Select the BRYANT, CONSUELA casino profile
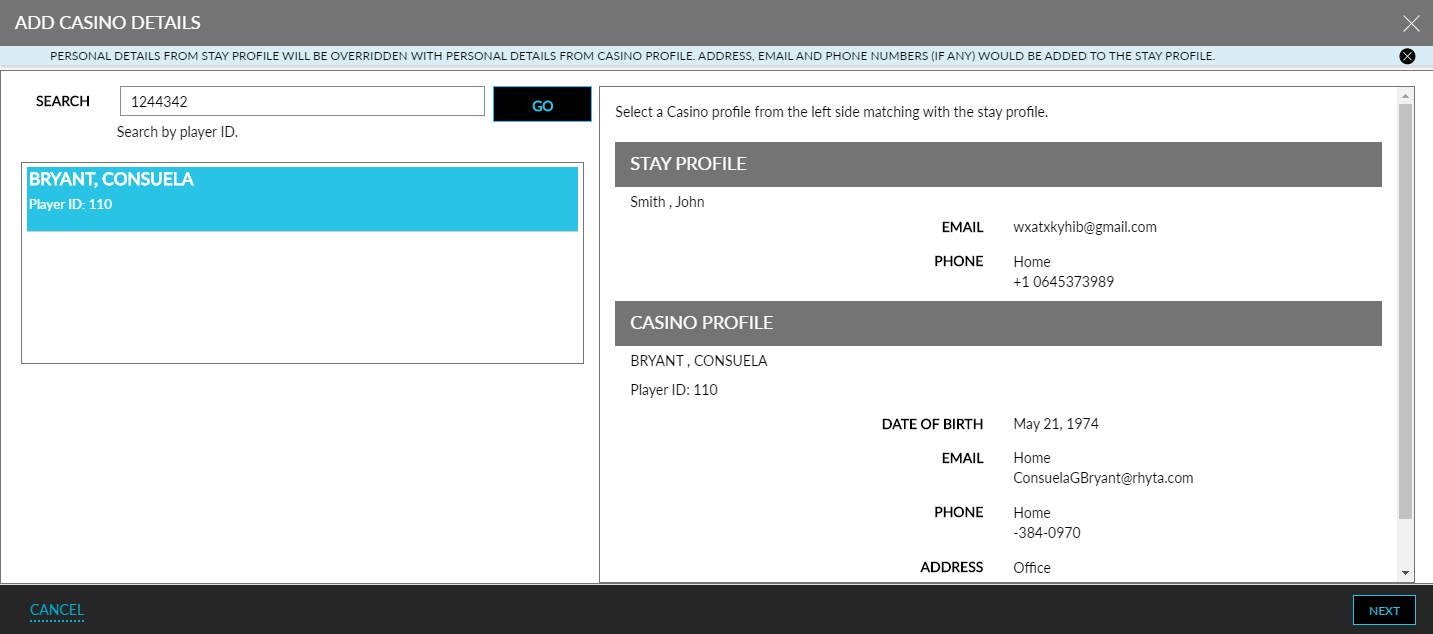Screen dimensions: 1433x634 302,199
